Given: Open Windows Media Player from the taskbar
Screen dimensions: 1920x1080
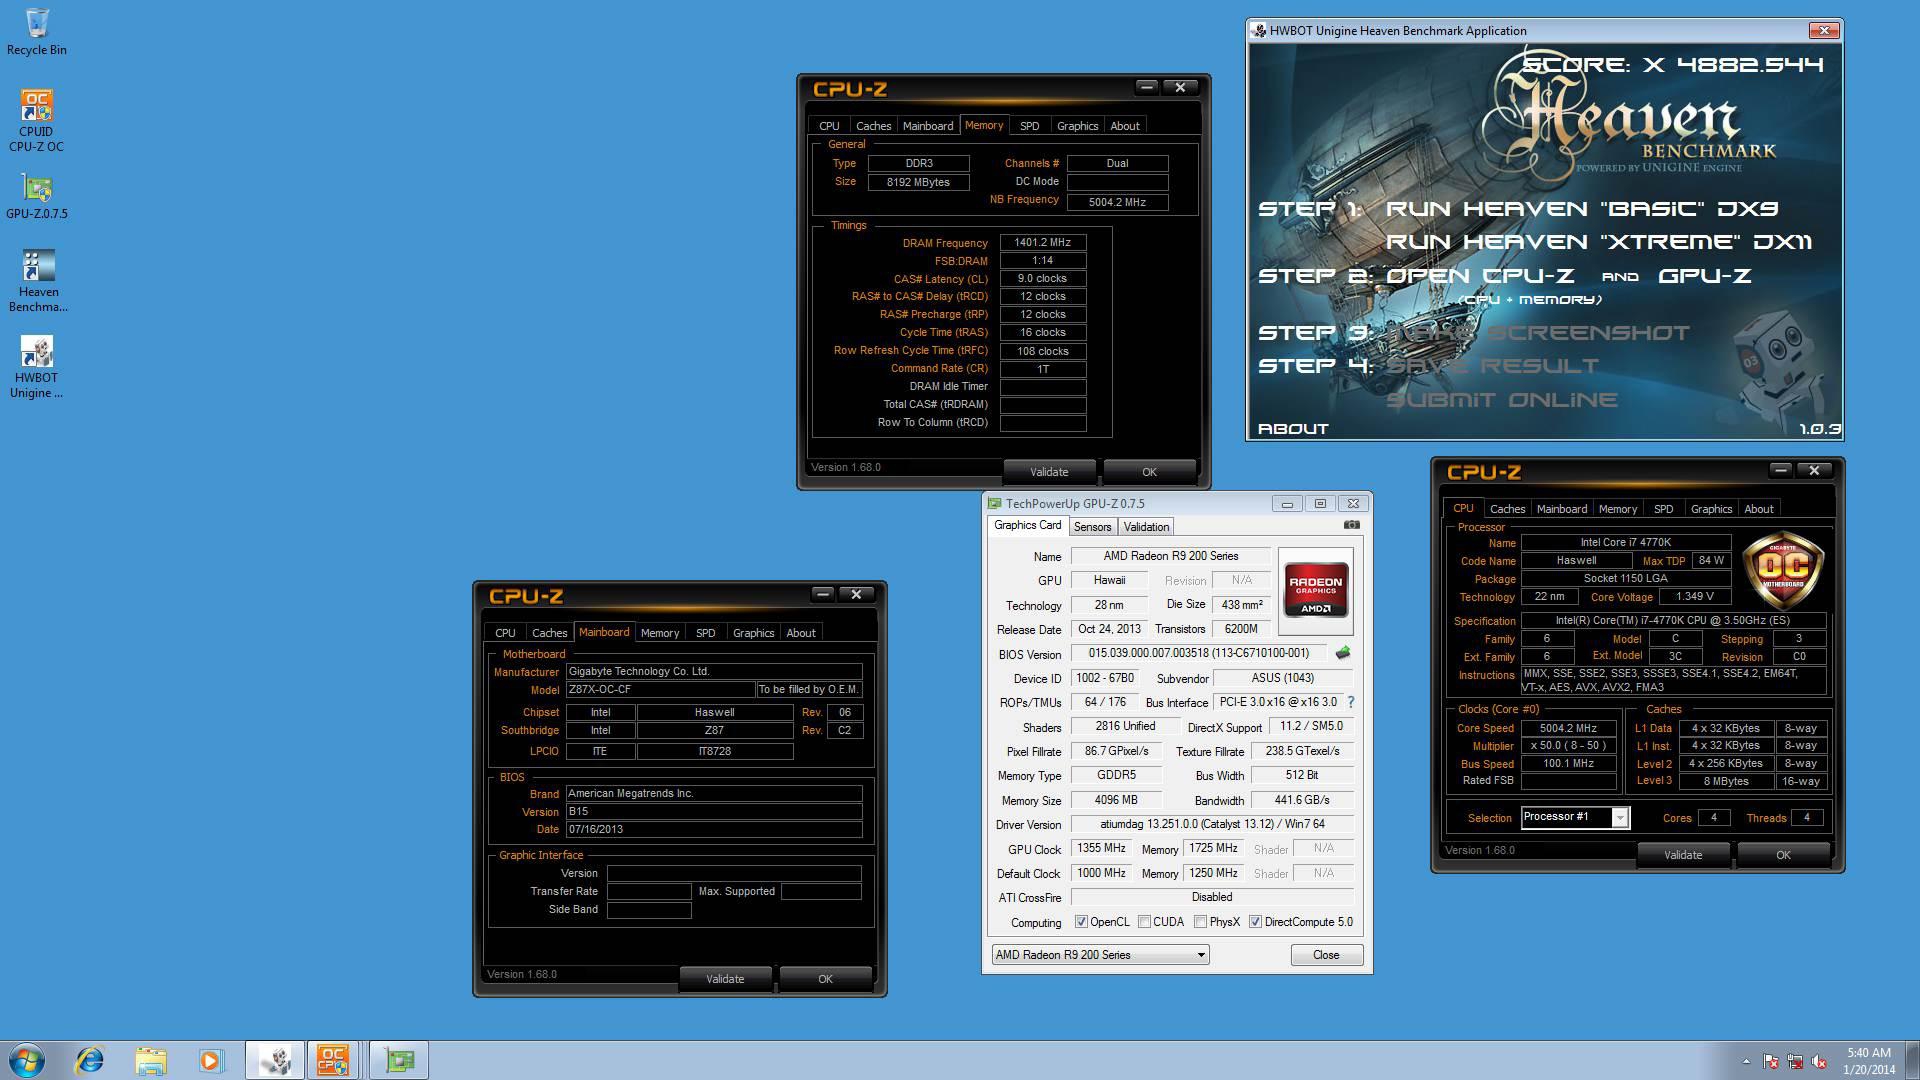Looking at the screenshot, I should click(210, 1060).
